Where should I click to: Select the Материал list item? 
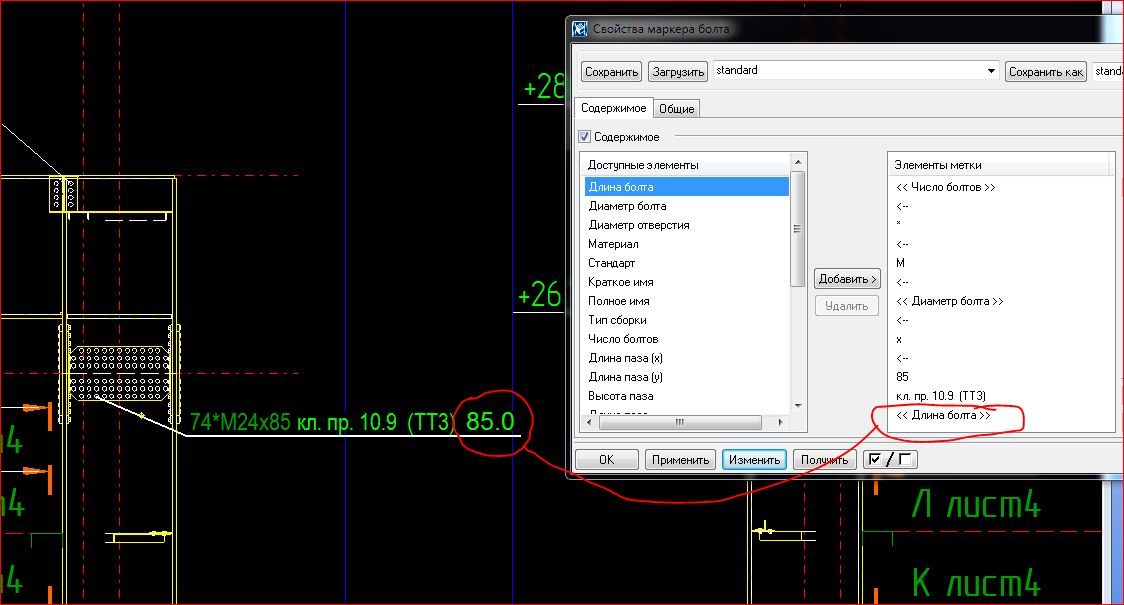613,244
